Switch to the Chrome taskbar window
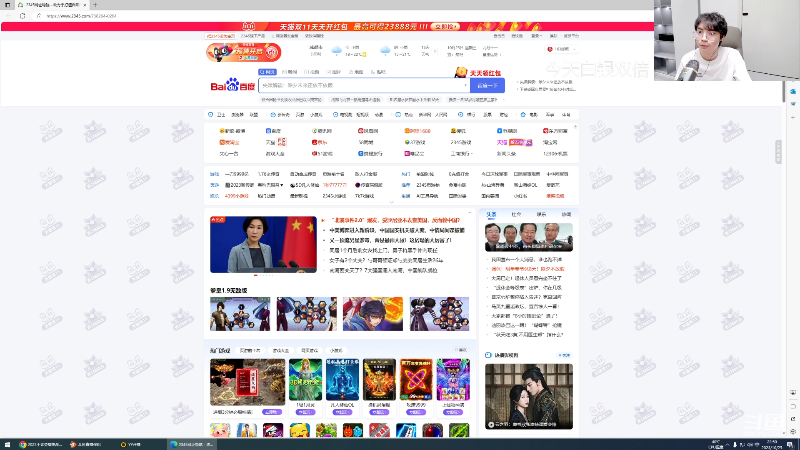 coord(40,444)
